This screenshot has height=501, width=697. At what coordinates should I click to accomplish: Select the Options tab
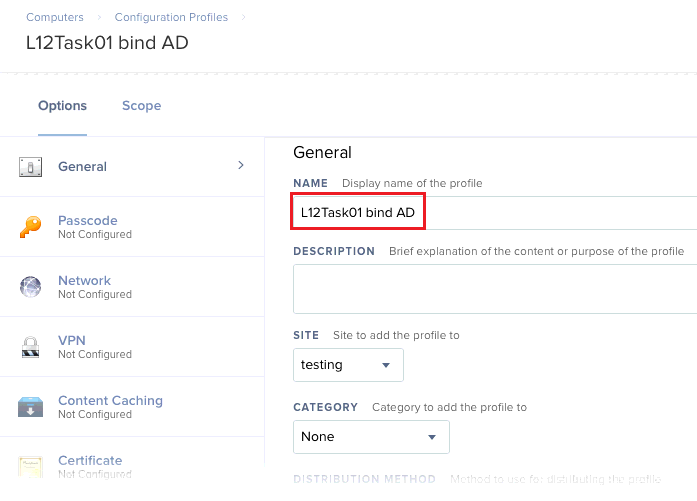pyautogui.click(x=62, y=106)
